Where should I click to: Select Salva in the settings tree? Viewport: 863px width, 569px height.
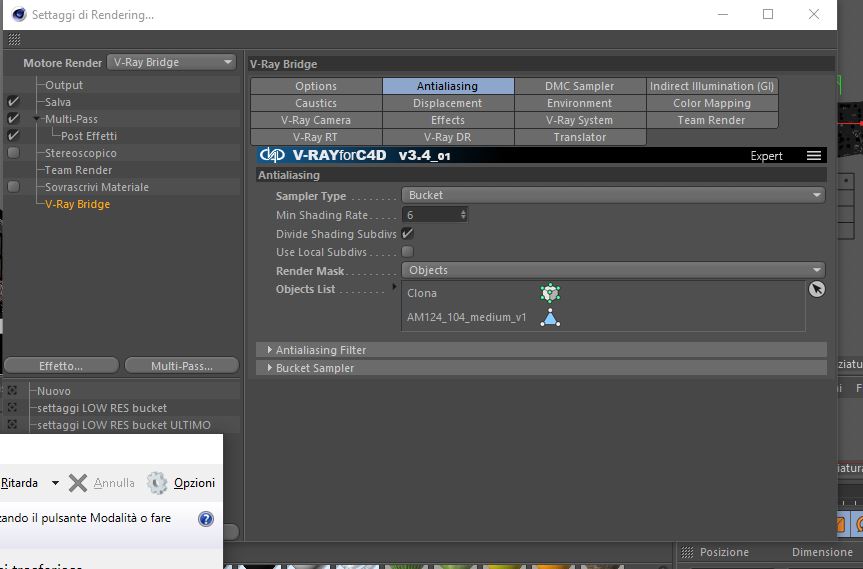click(58, 102)
